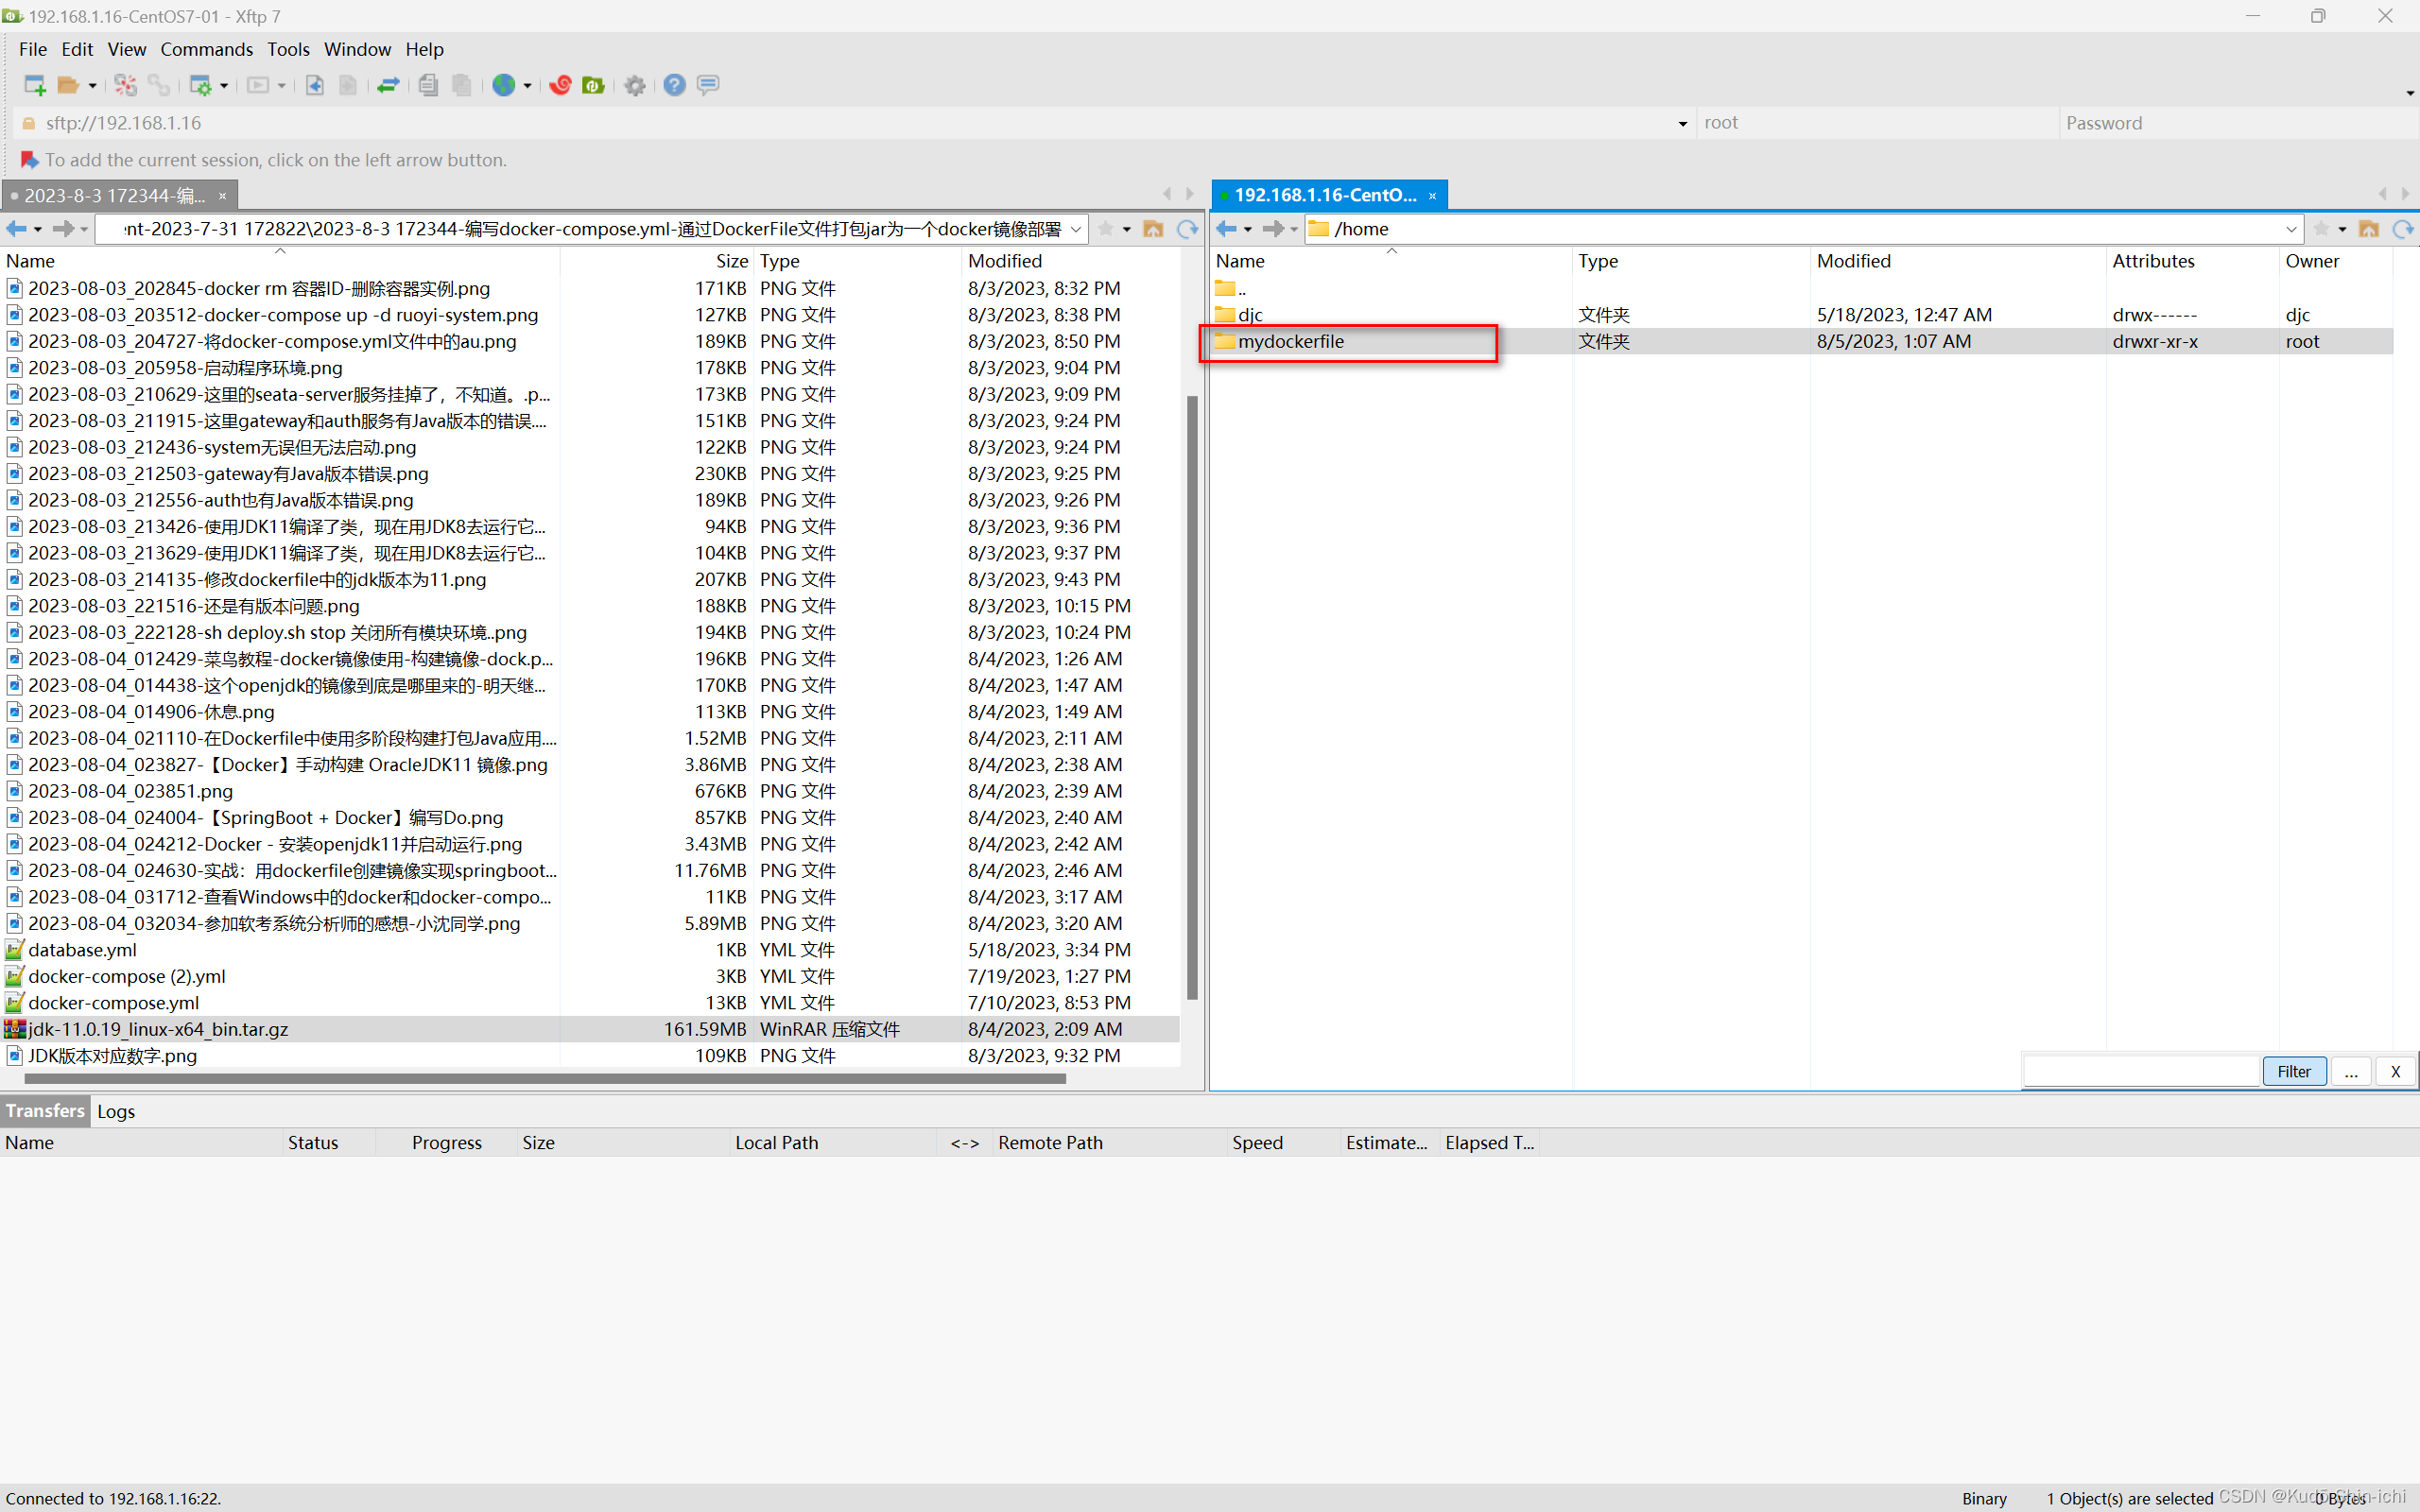
Task: Click the Synchronize green-blue arrows icon
Action: tap(388, 85)
